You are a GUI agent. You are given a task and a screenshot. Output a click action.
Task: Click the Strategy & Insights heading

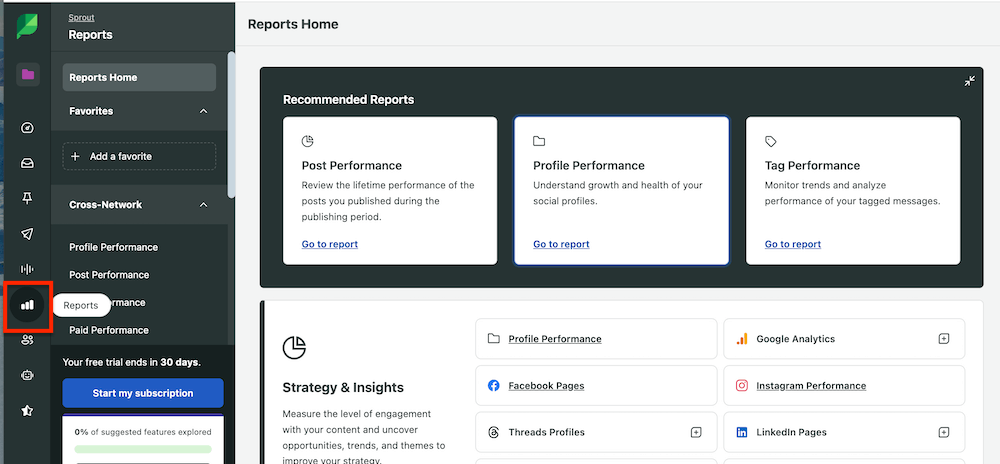click(x=343, y=388)
